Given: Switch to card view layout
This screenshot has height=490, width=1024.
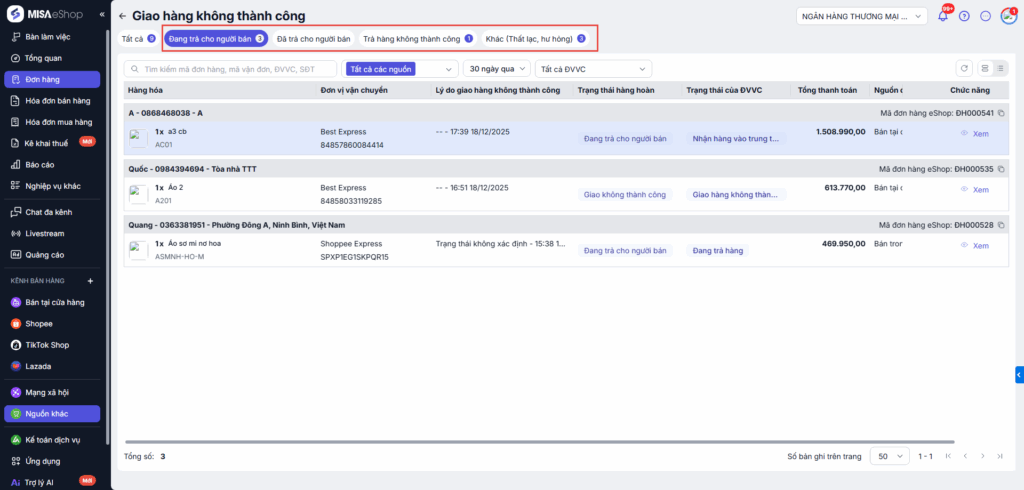Looking at the screenshot, I should coord(985,68).
